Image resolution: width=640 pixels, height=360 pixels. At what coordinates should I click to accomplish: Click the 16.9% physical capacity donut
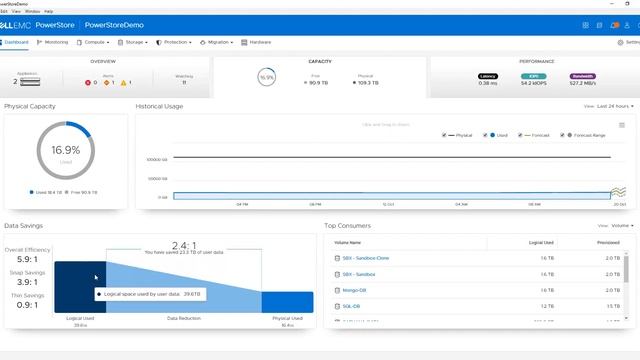pos(66,150)
